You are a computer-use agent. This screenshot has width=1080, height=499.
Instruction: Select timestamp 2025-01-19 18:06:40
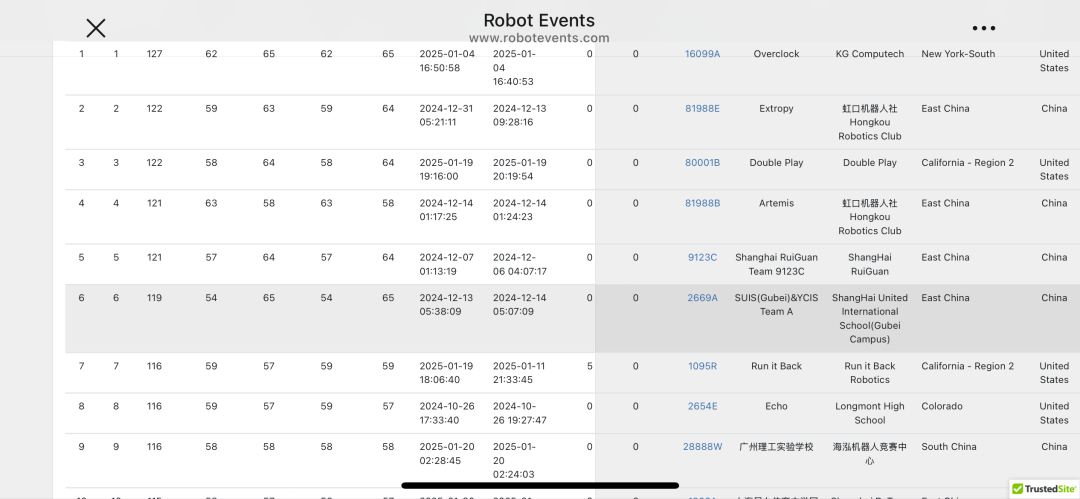pyautogui.click(x=446, y=373)
